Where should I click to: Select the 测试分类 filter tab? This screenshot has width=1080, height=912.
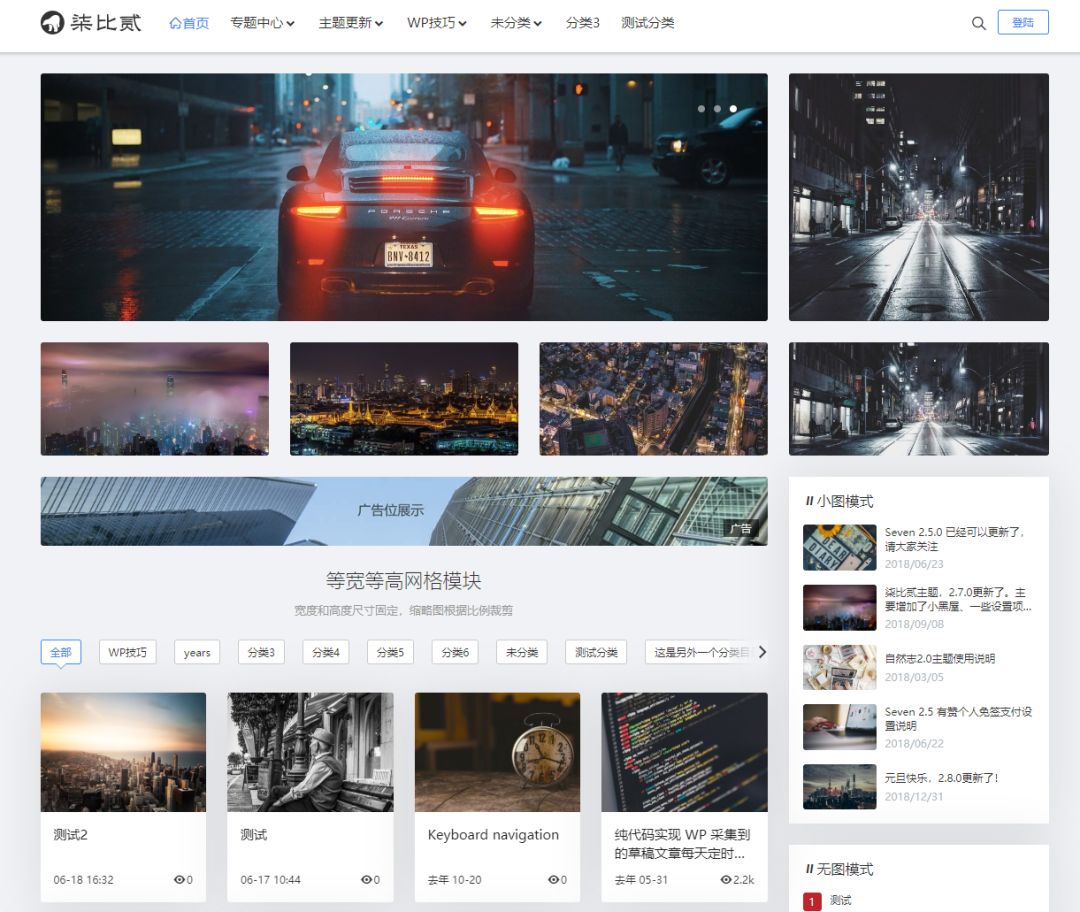click(596, 652)
